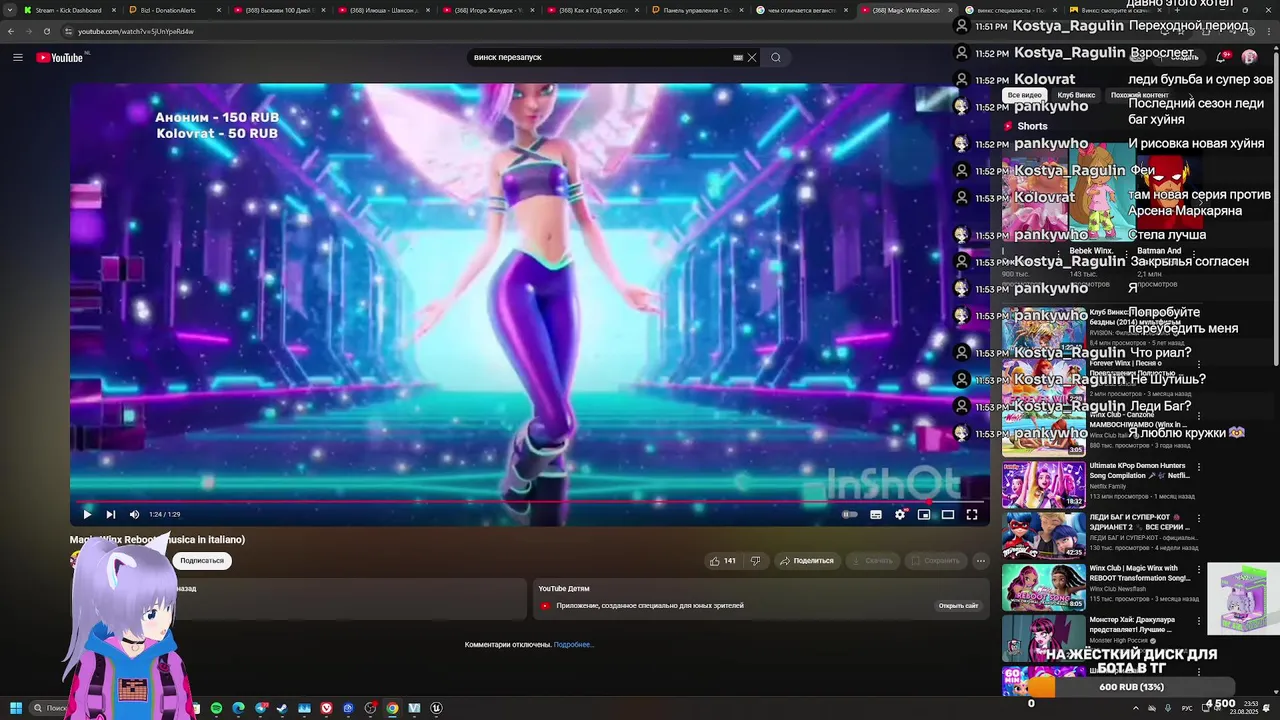This screenshot has width=1280, height=720.
Task: Select Клуб Винкс filter chip
Action: (x=1076, y=95)
